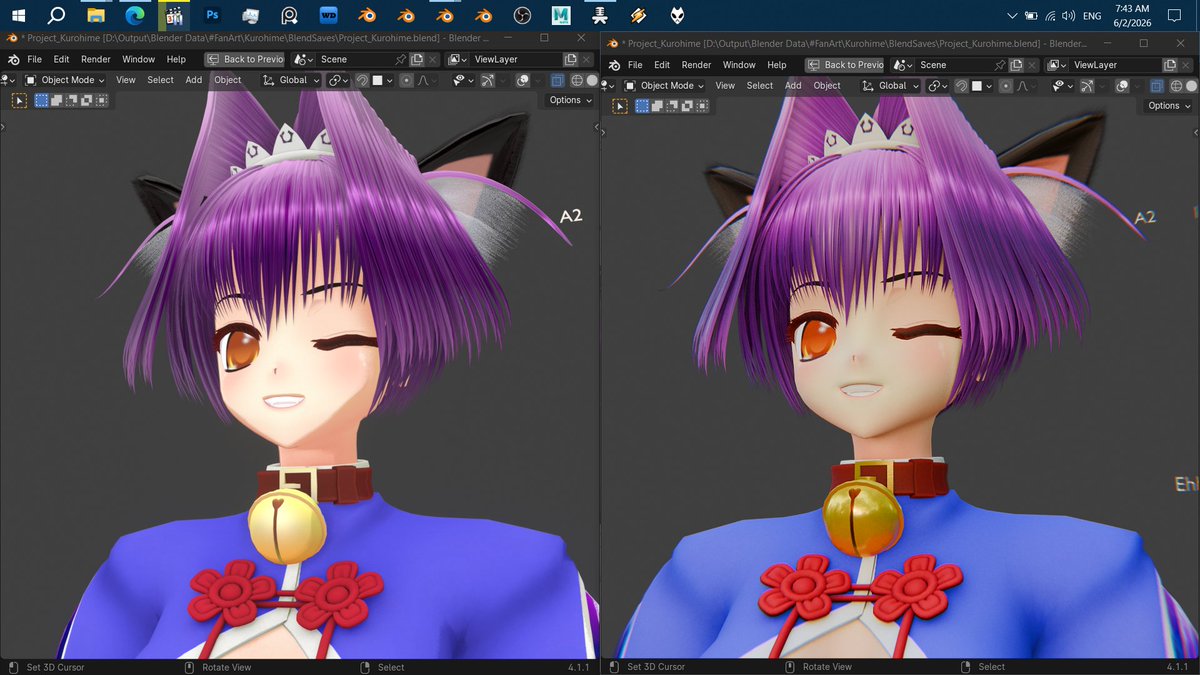Toggle proportional editing in right window
Screen dimensions: 1200x675
[x=1007, y=86]
